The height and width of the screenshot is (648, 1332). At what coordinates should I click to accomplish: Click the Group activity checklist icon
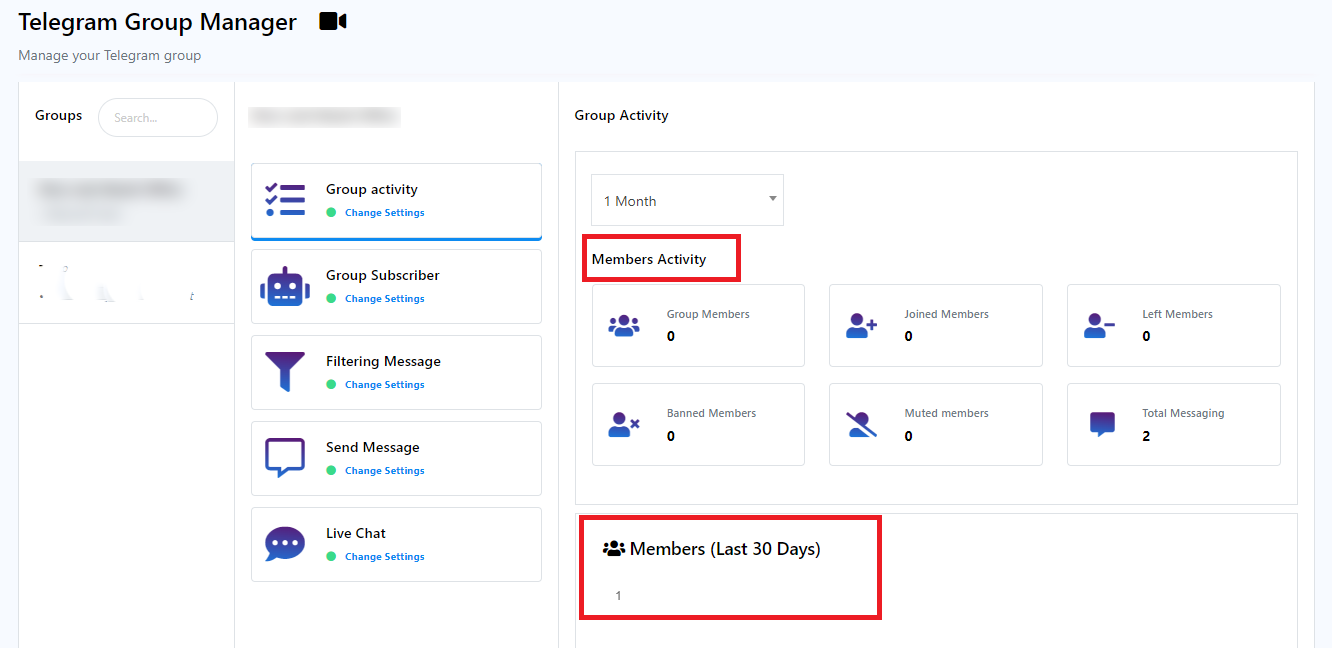point(285,200)
